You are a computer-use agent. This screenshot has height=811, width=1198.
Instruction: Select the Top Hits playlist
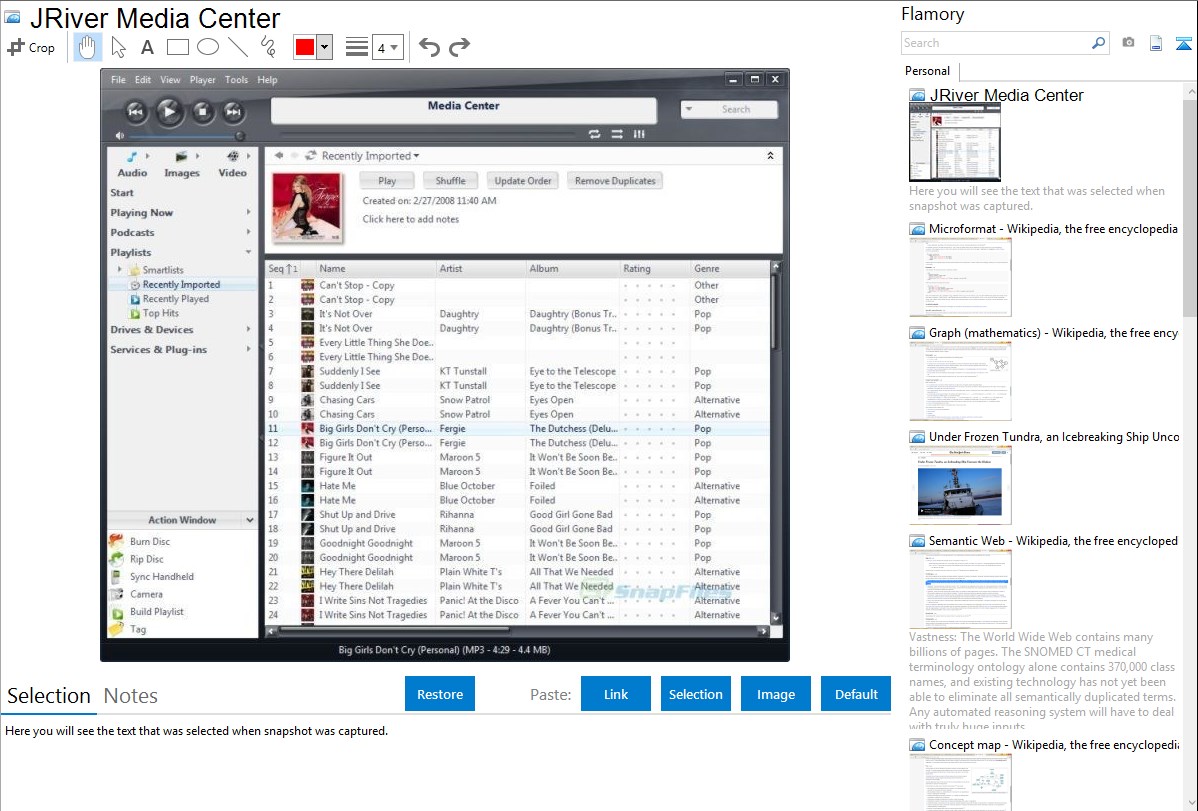[x=160, y=313]
